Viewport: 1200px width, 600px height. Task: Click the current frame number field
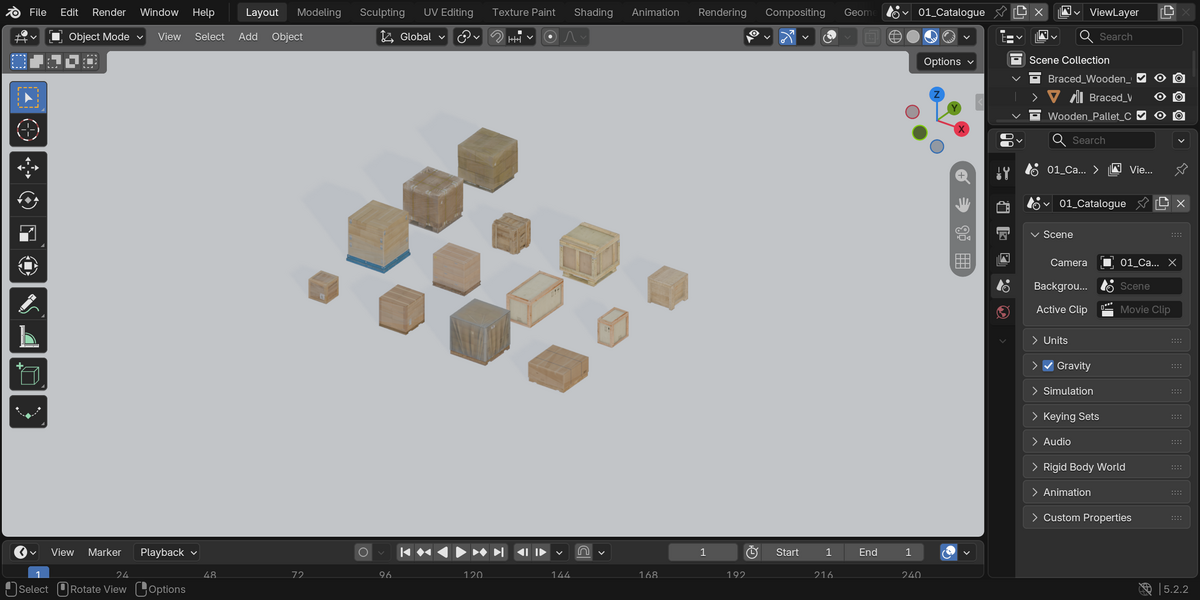(x=703, y=552)
